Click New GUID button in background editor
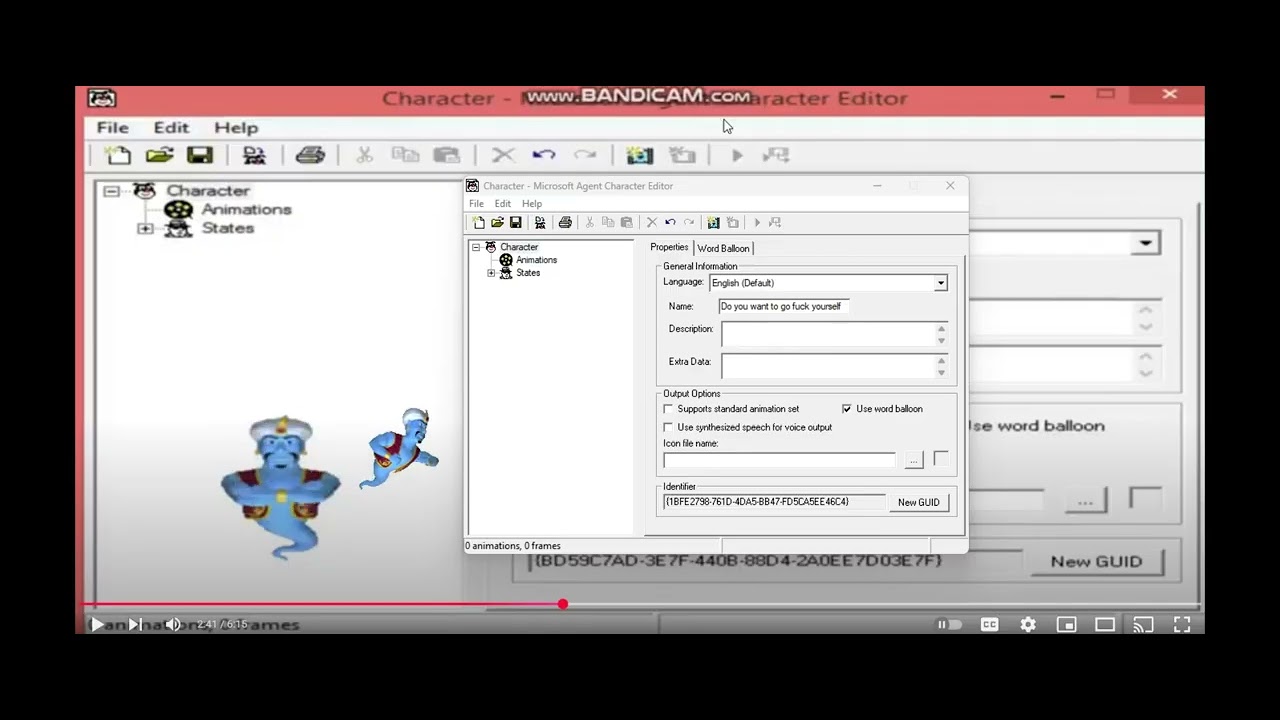This screenshot has width=1280, height=720. [x=1096, y=562]
